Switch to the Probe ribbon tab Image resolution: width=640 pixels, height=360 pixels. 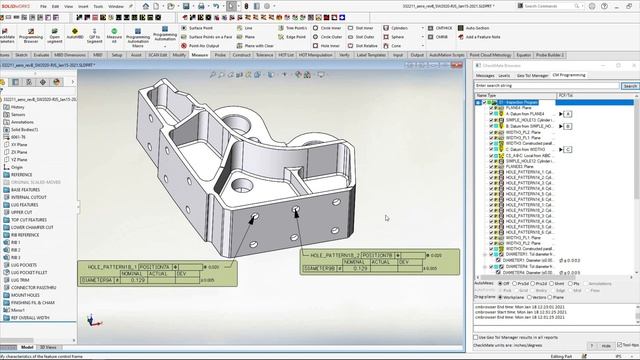[220, 55]
